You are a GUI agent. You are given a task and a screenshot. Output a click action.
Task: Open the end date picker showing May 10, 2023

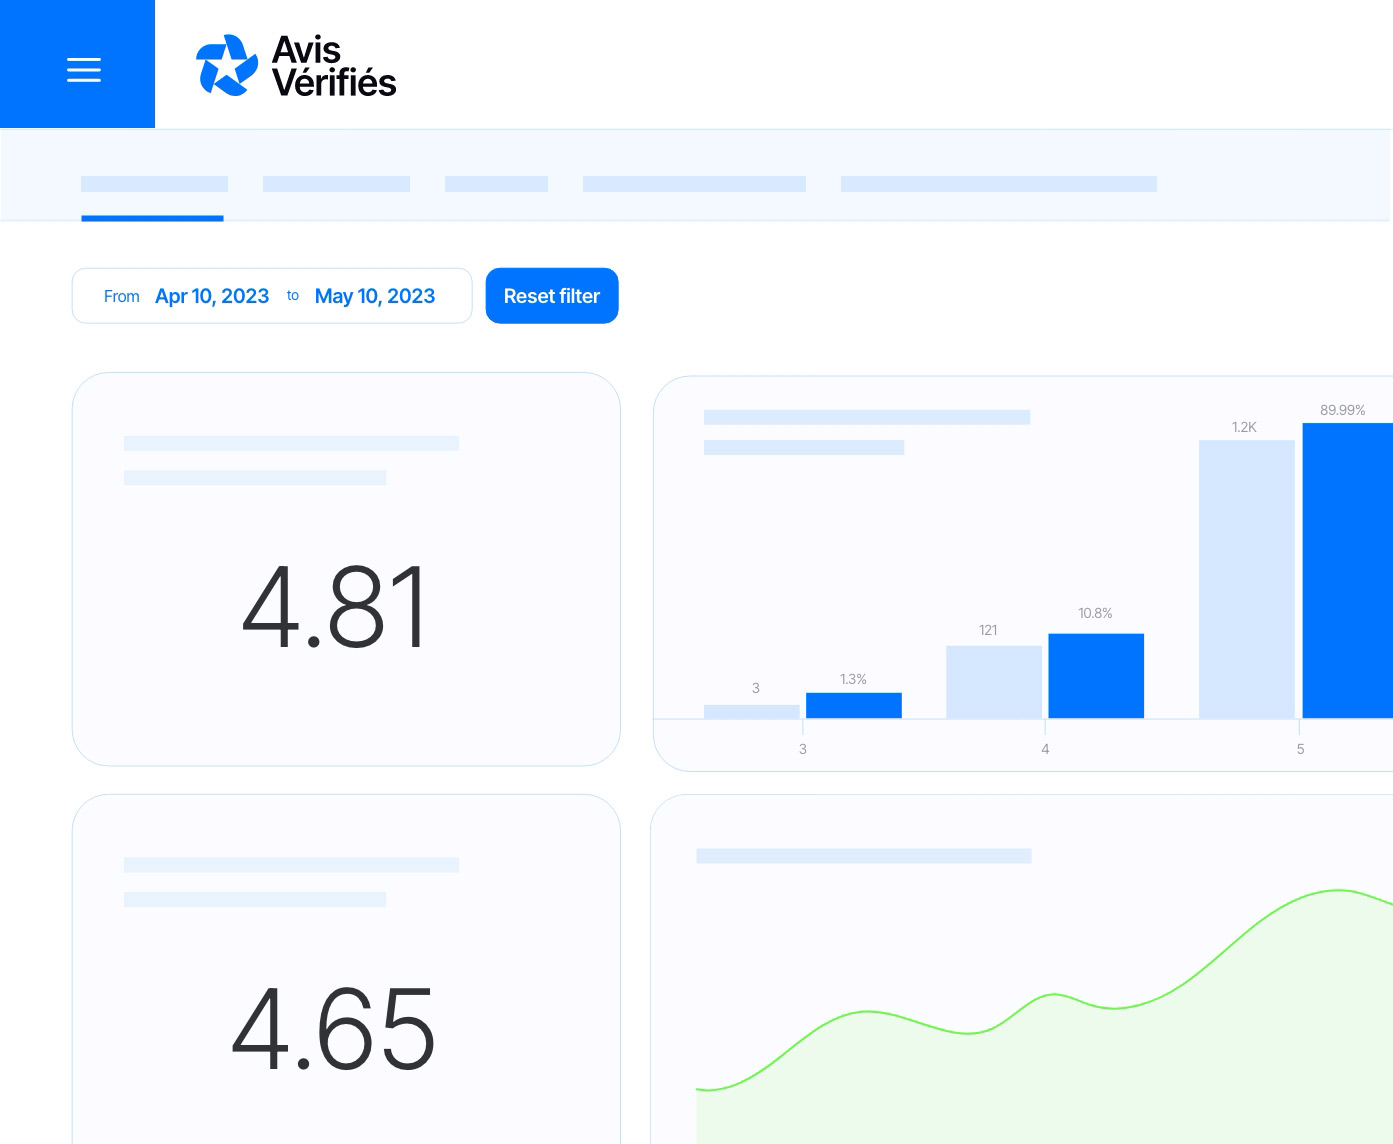[375, 296]
